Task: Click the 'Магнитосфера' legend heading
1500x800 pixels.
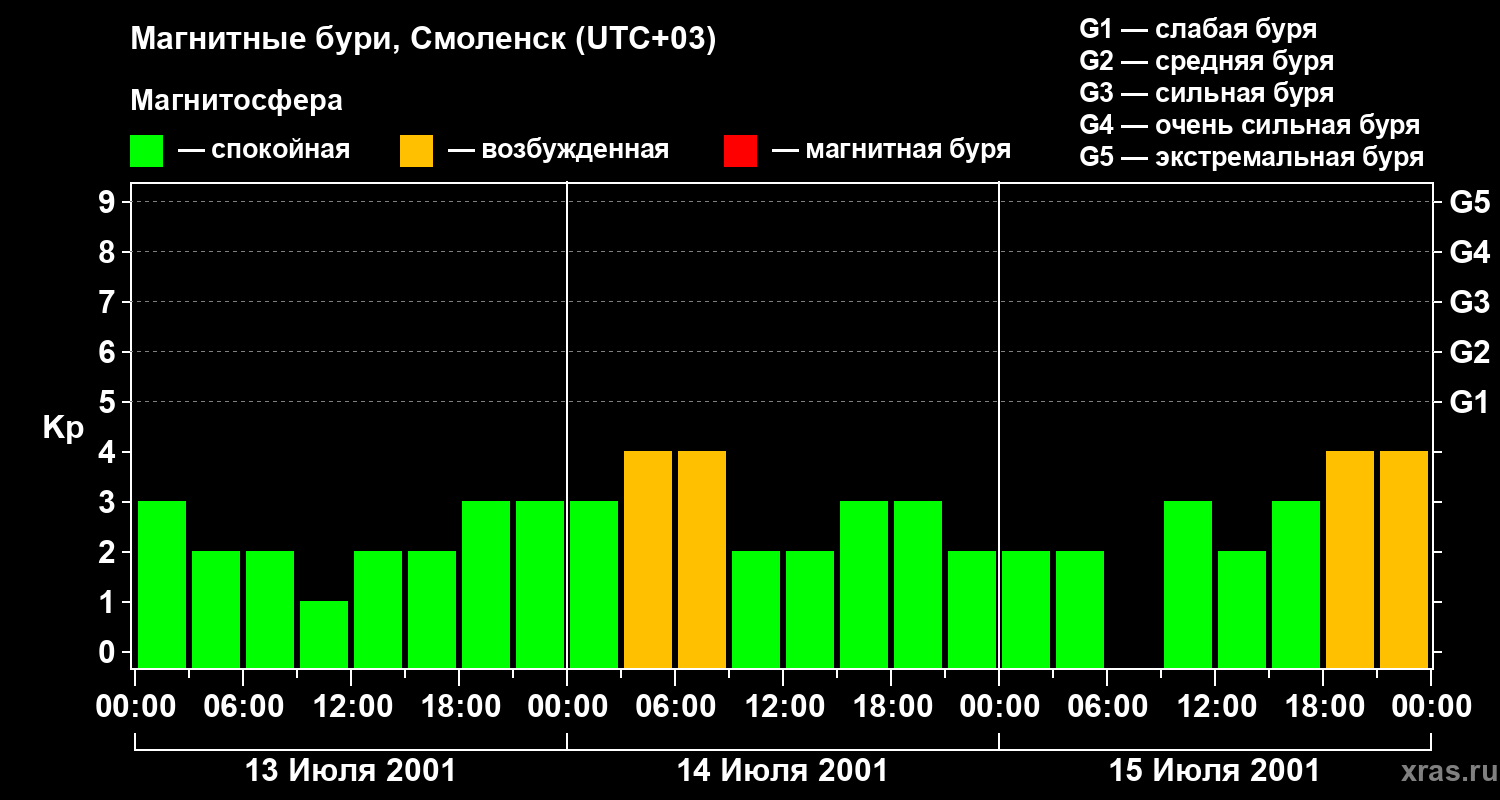Action: [x=236, y=101]
